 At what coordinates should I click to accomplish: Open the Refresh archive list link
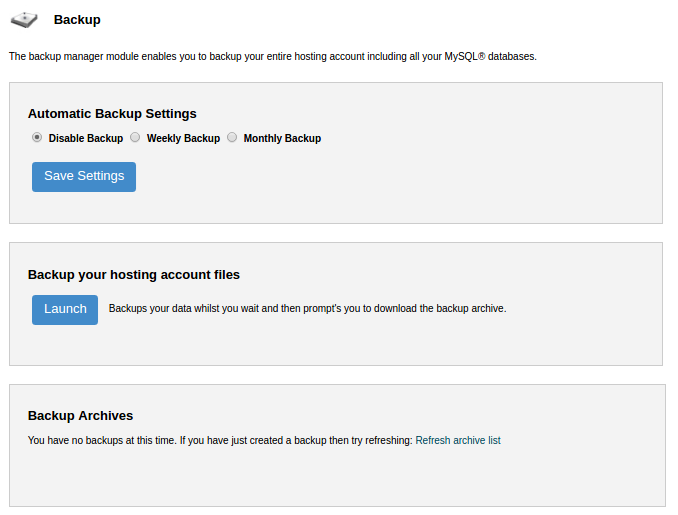458,440
